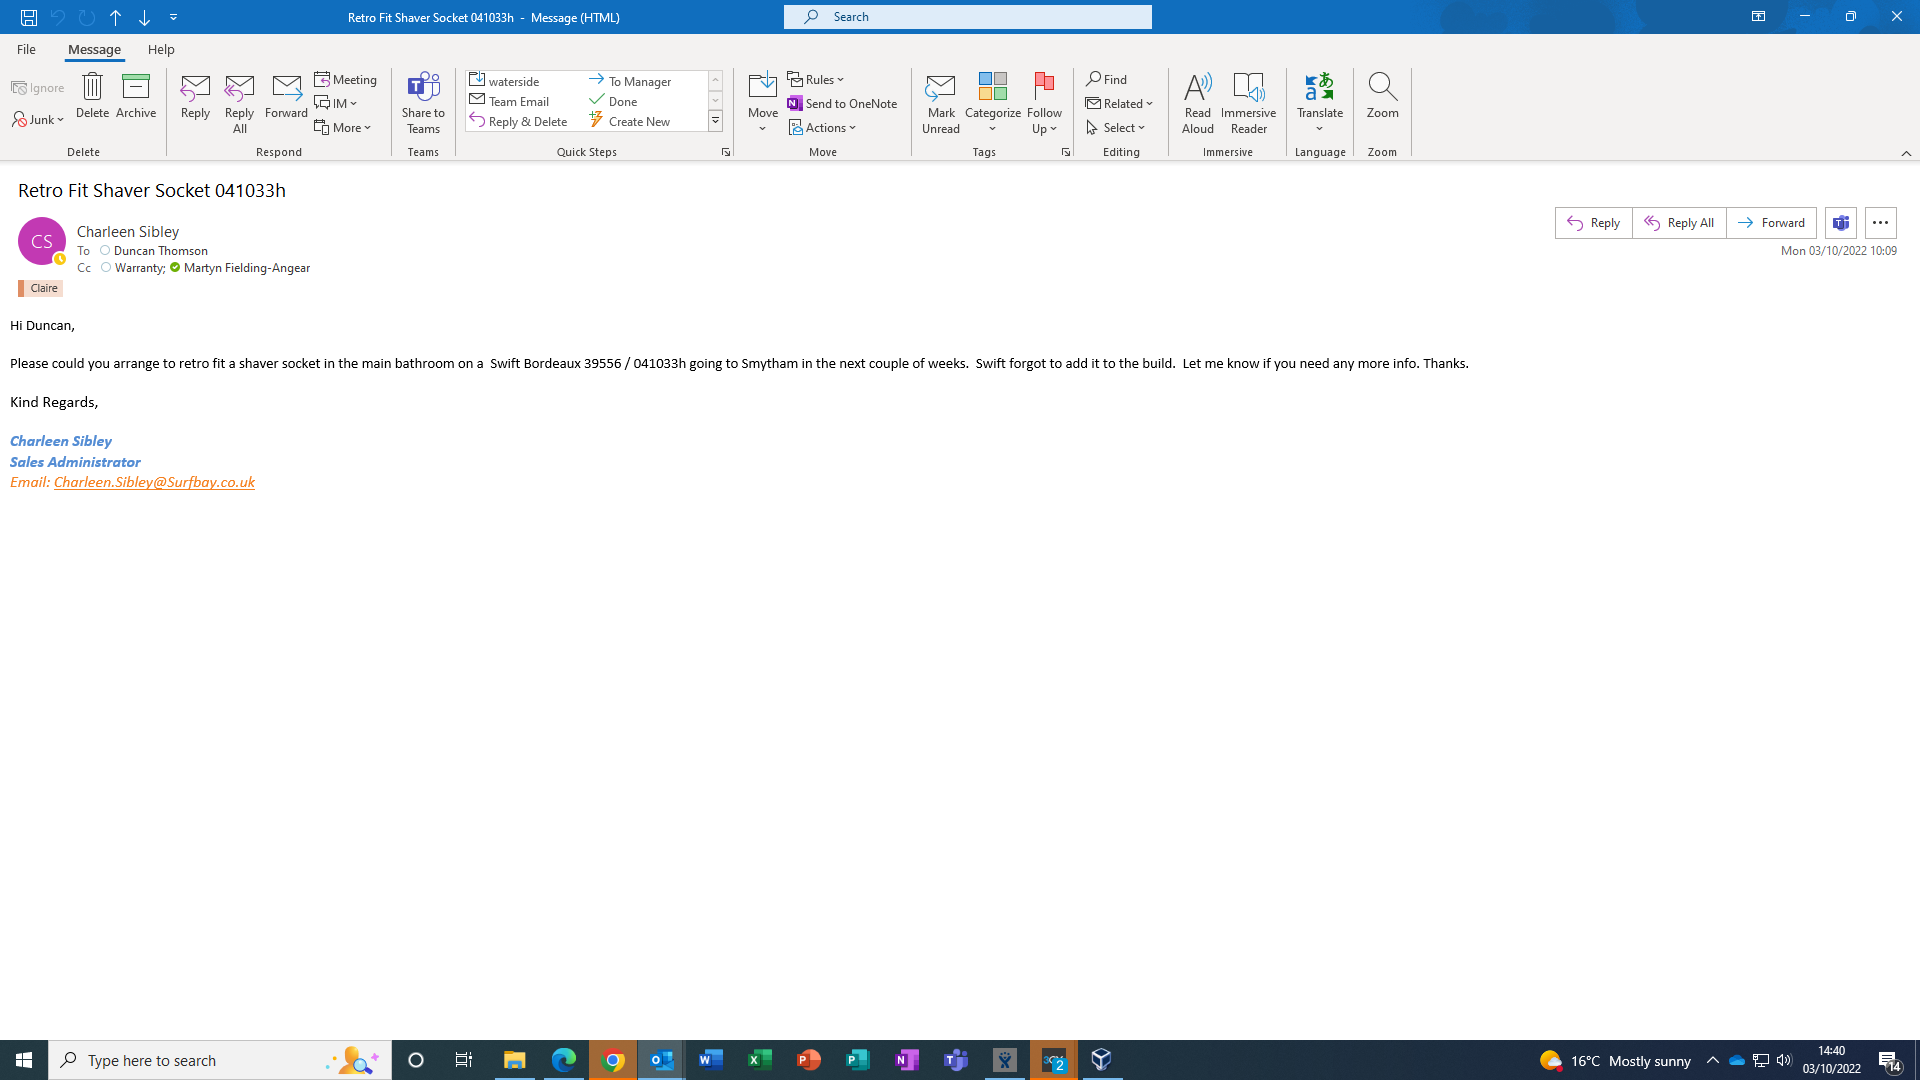Collapse the ribbon with the chevron
Screen dimensions: 1920x1080
1906,153
